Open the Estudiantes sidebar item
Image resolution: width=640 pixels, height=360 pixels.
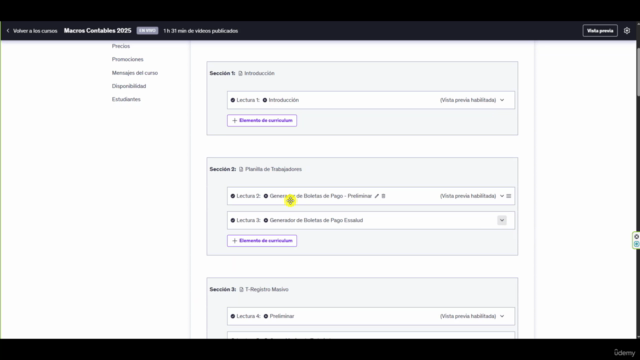click(126, 99)
